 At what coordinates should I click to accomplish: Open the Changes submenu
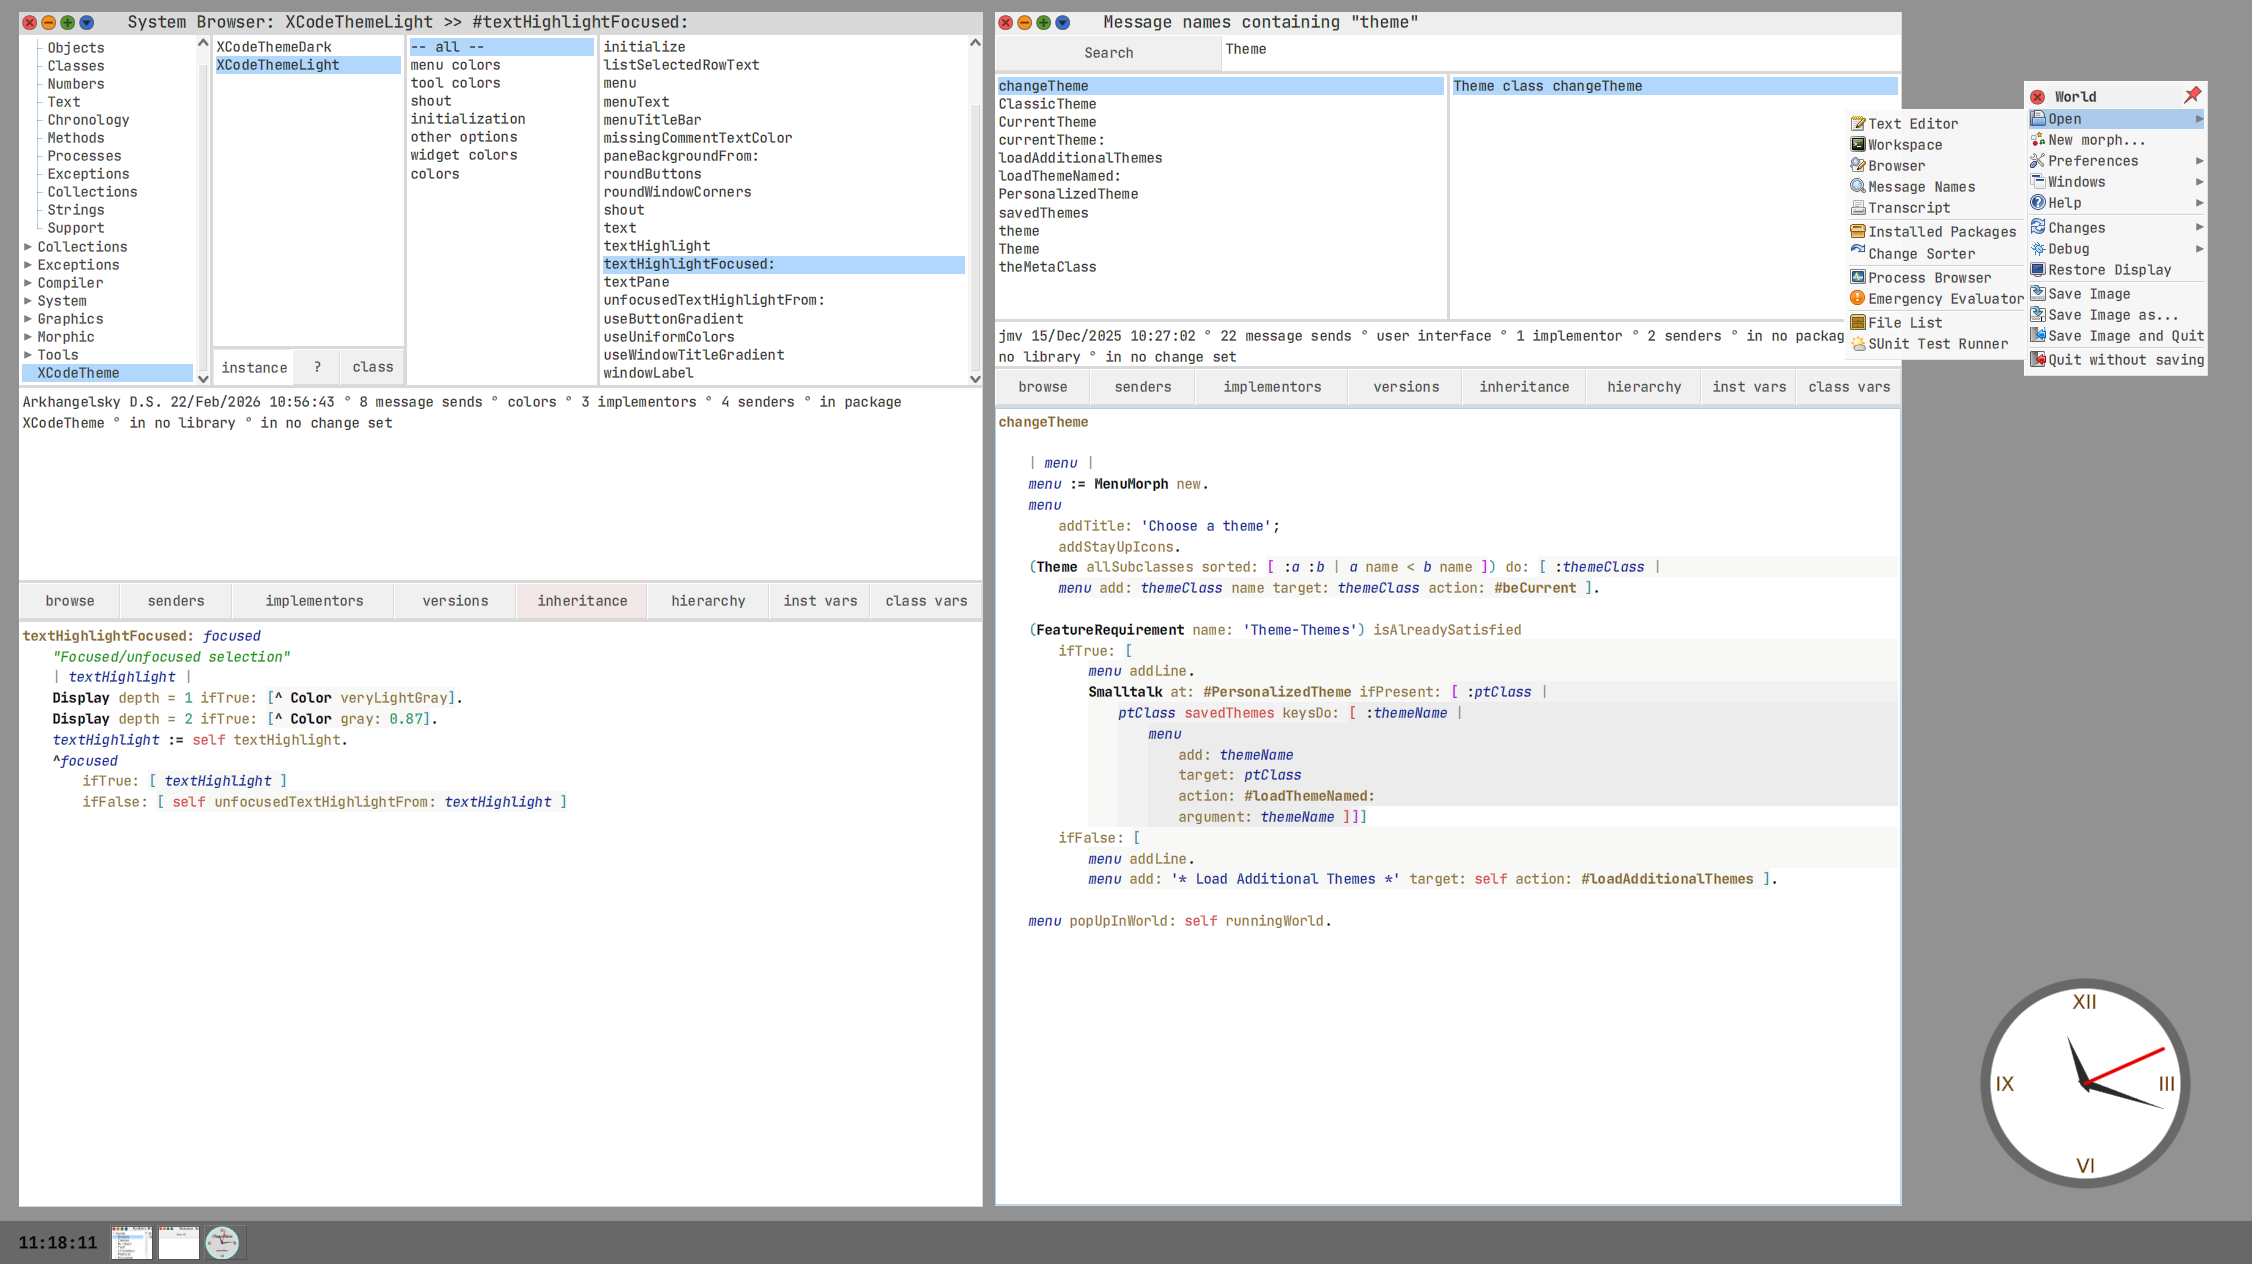click(x=2075, y=228)
